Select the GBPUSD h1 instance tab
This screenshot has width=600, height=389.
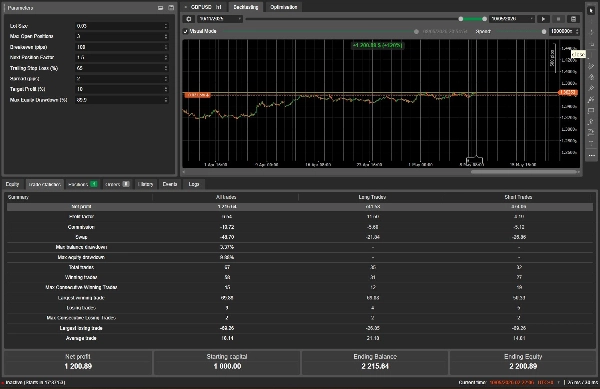point(204,7)
